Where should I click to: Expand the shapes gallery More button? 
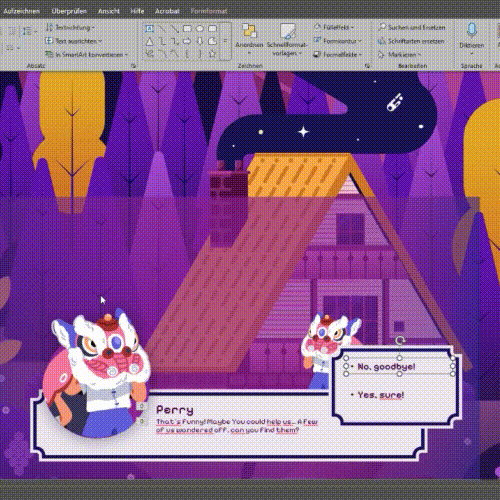[x=225, y=41]
